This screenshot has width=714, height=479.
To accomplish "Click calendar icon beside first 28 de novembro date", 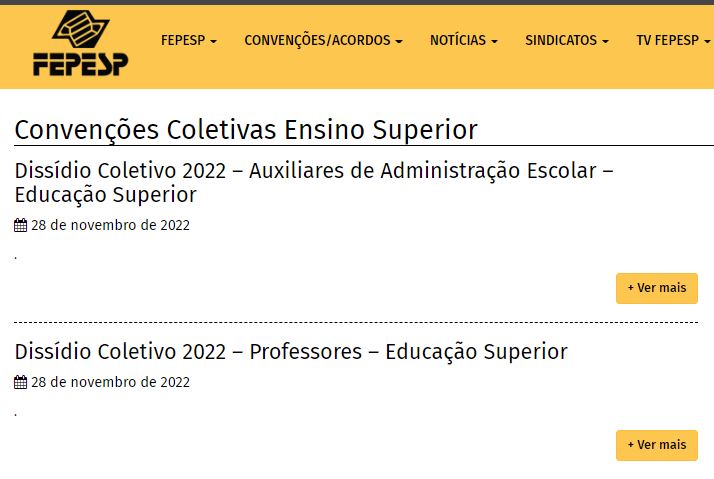I will point(20,226).
